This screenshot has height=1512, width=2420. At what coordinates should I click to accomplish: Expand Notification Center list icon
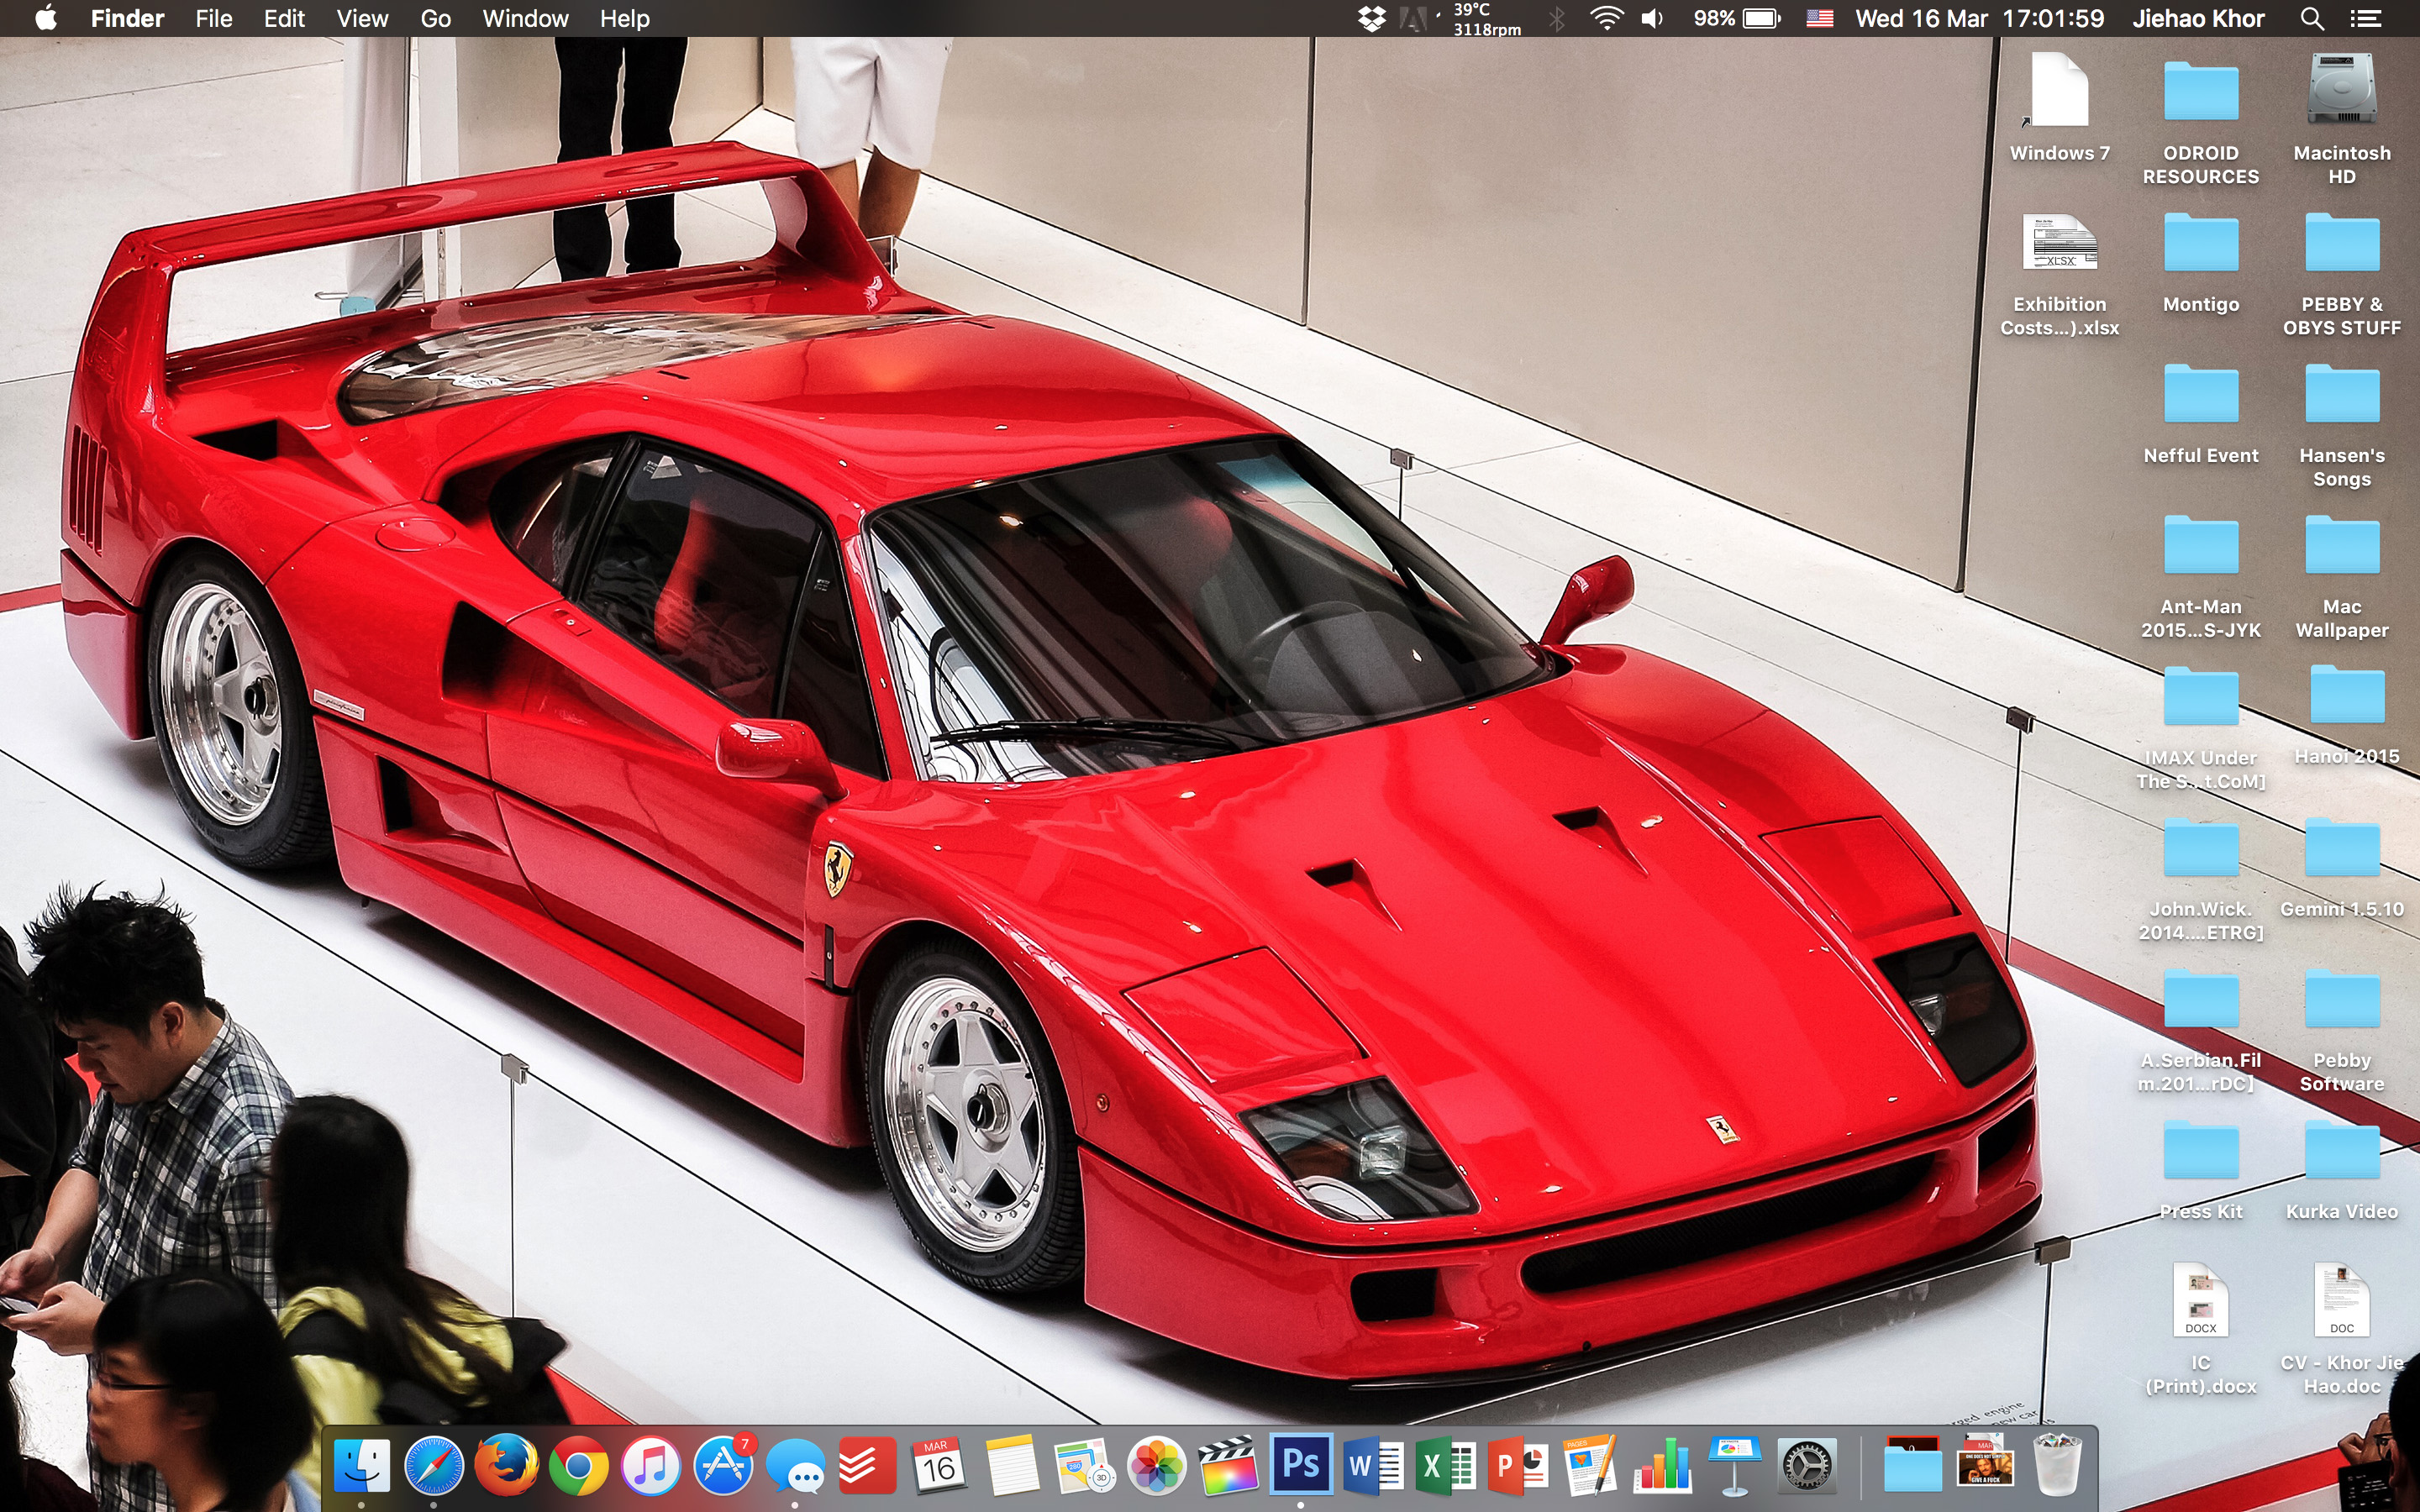pos(2365,18)
